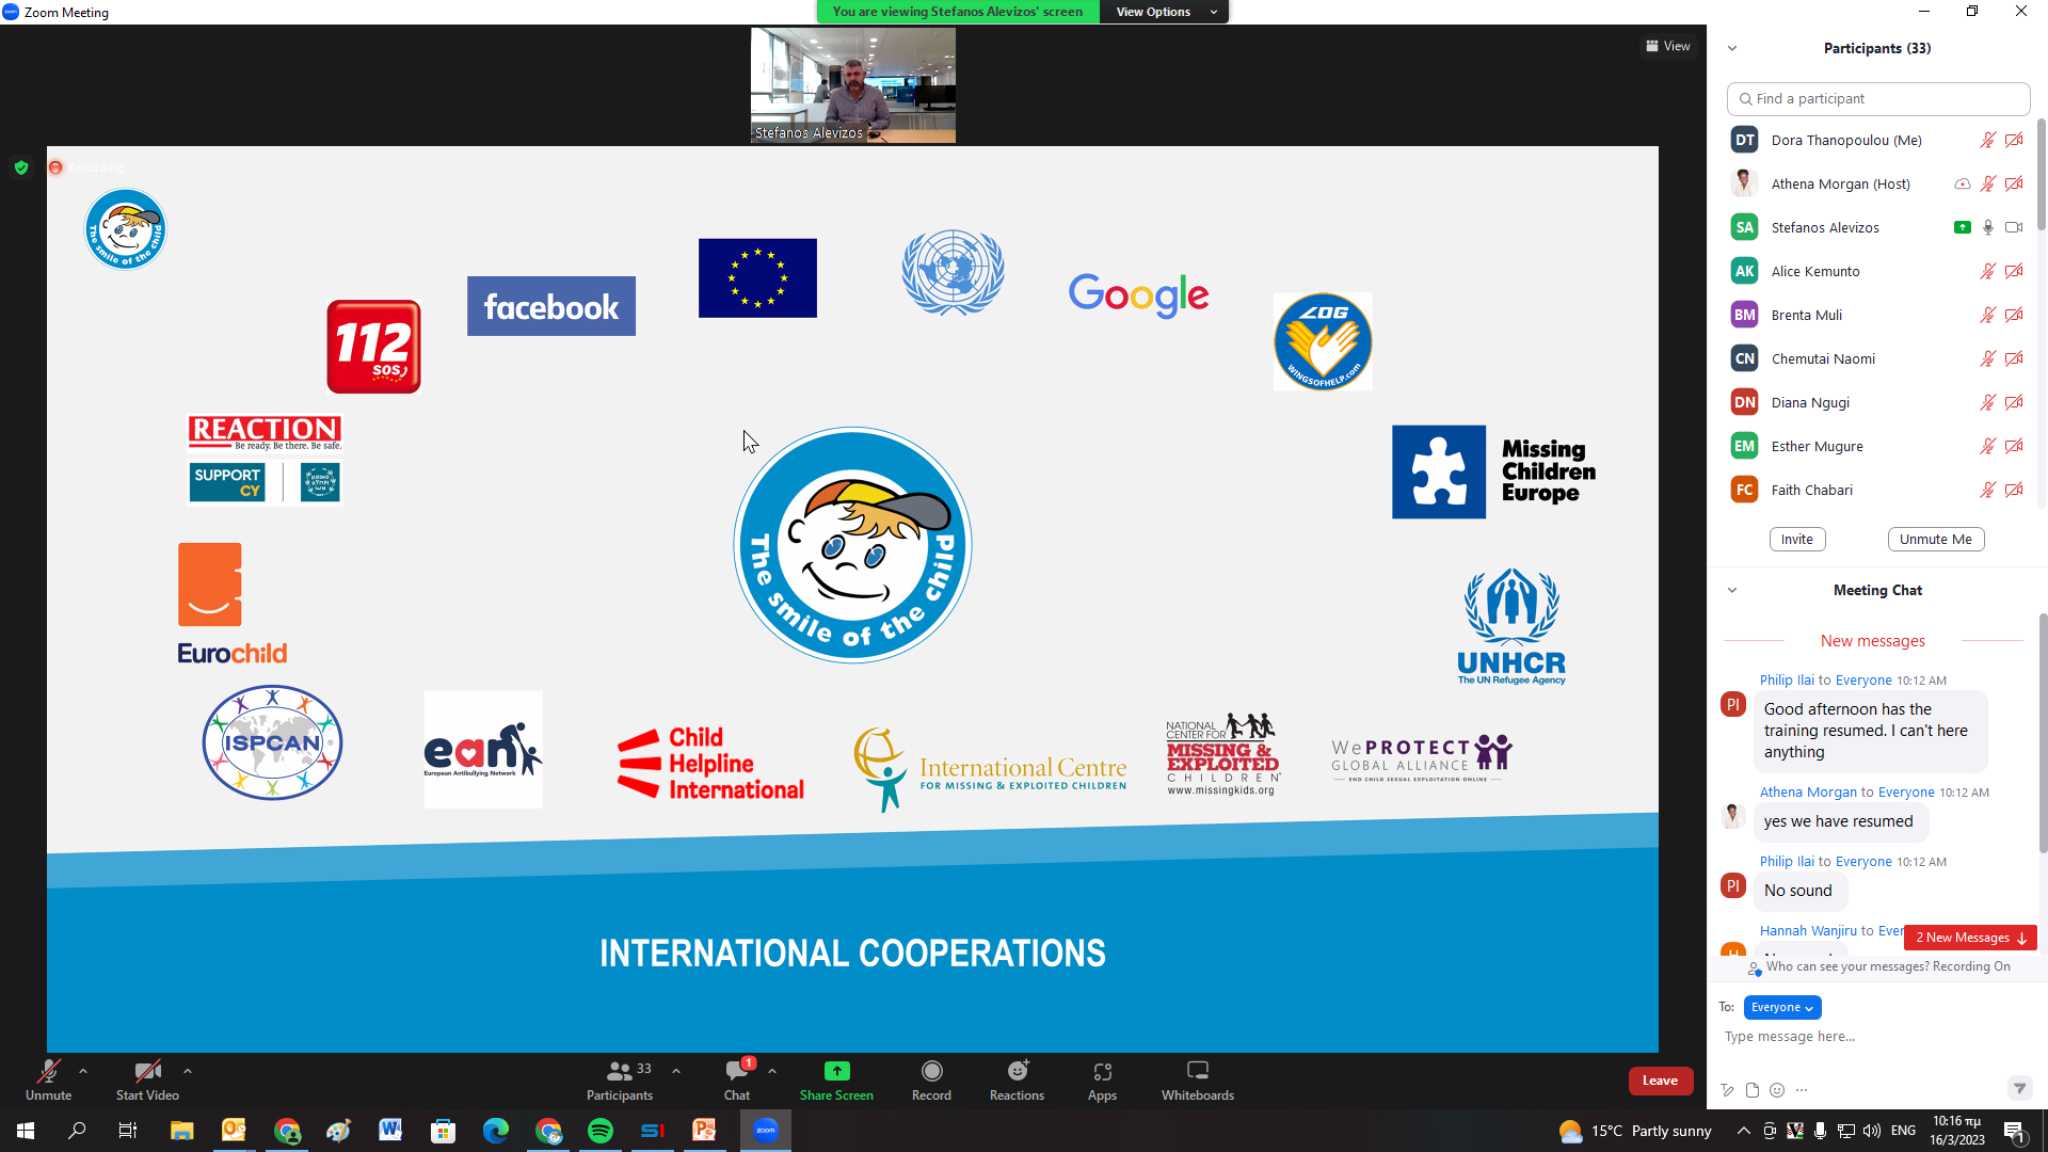This screenshot has width=2048, height=1152.
Task: Open Whiteboards from the toolbar
Action: (1197, 1080)
